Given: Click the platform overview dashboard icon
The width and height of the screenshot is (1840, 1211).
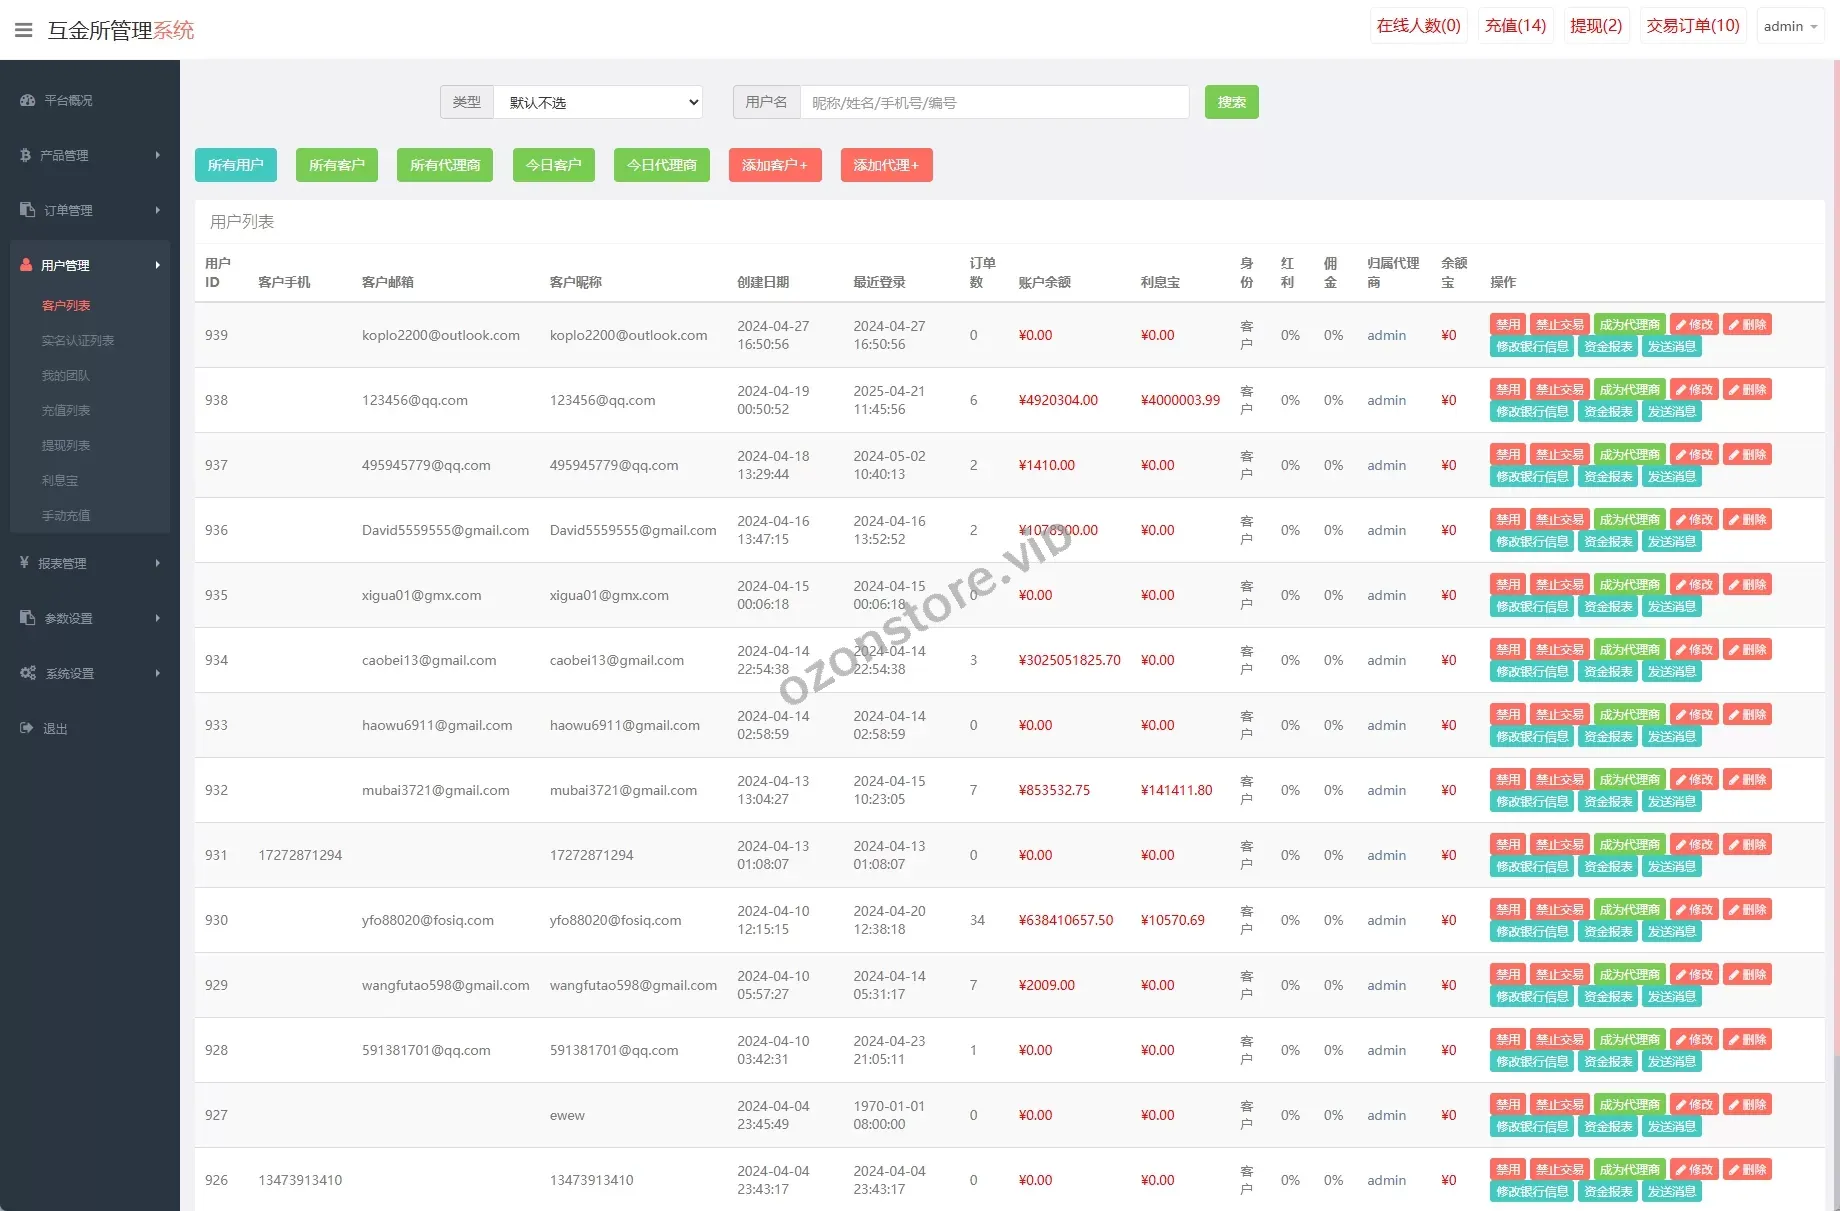Looking at the screenshot, I should 27,100.
